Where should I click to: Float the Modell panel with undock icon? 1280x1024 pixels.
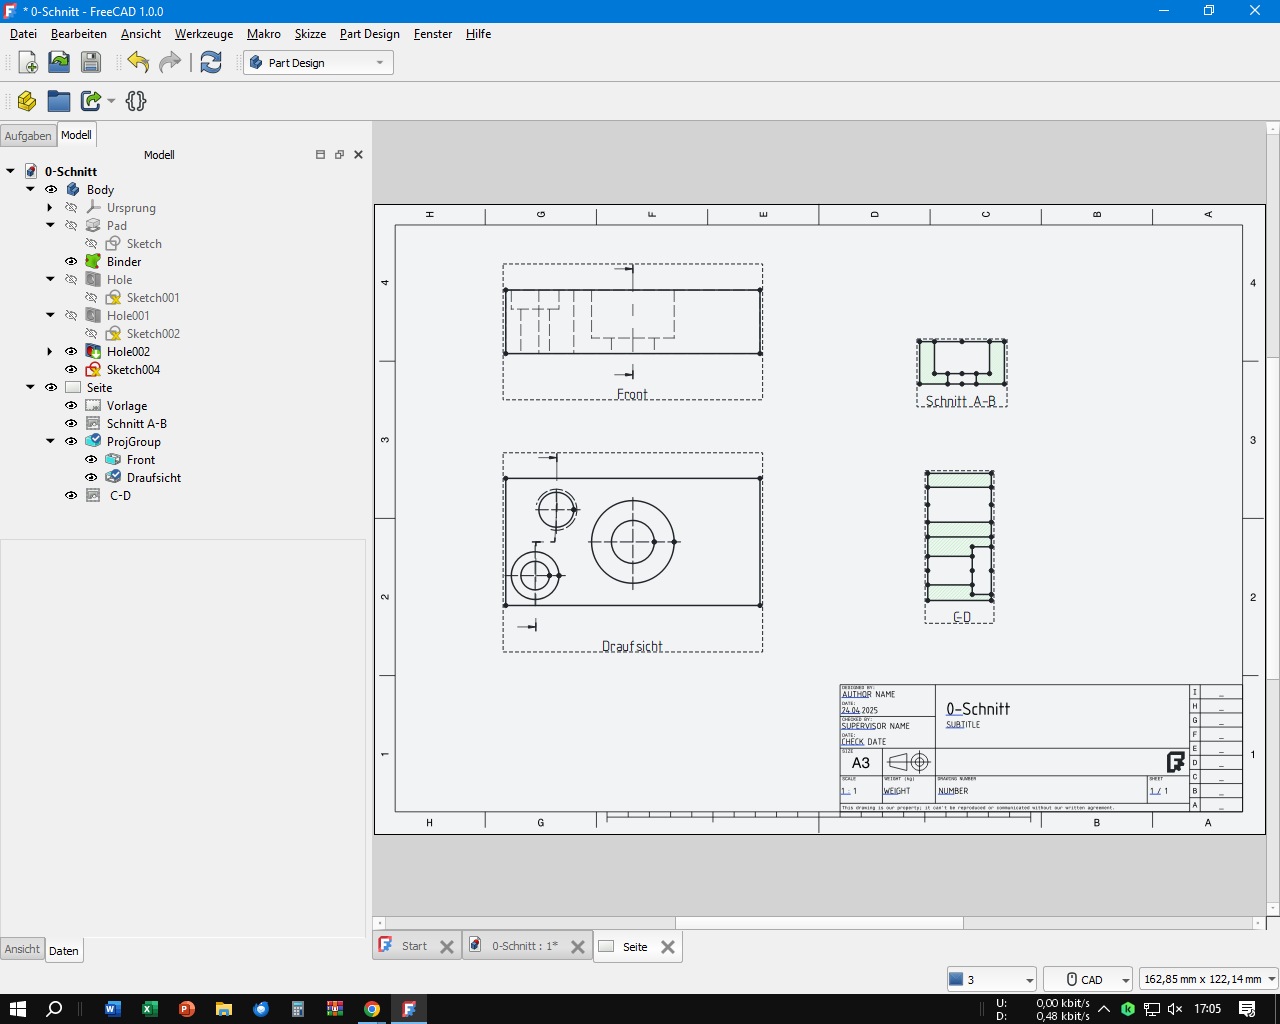(339, 154)
